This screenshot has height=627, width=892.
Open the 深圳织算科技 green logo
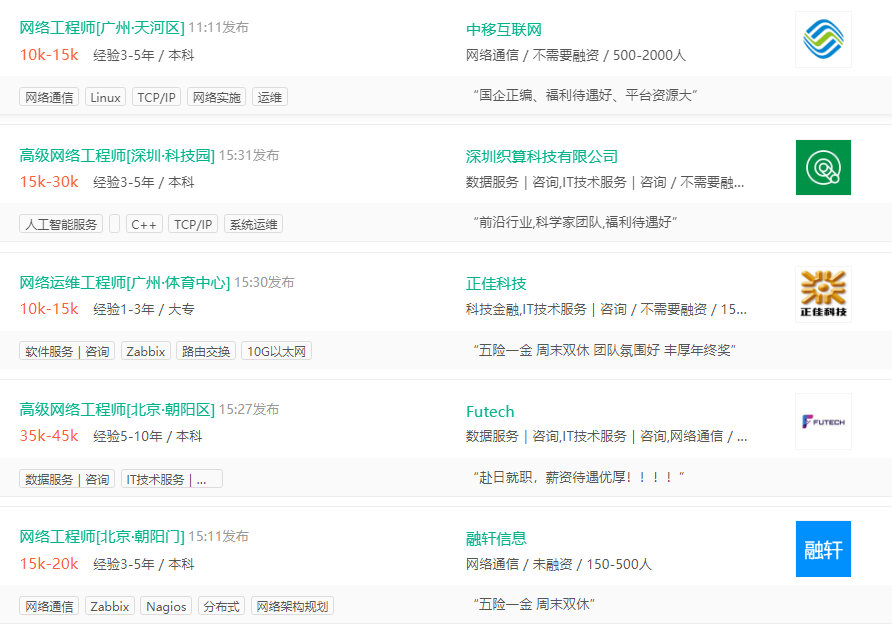(x=823, y=167)
